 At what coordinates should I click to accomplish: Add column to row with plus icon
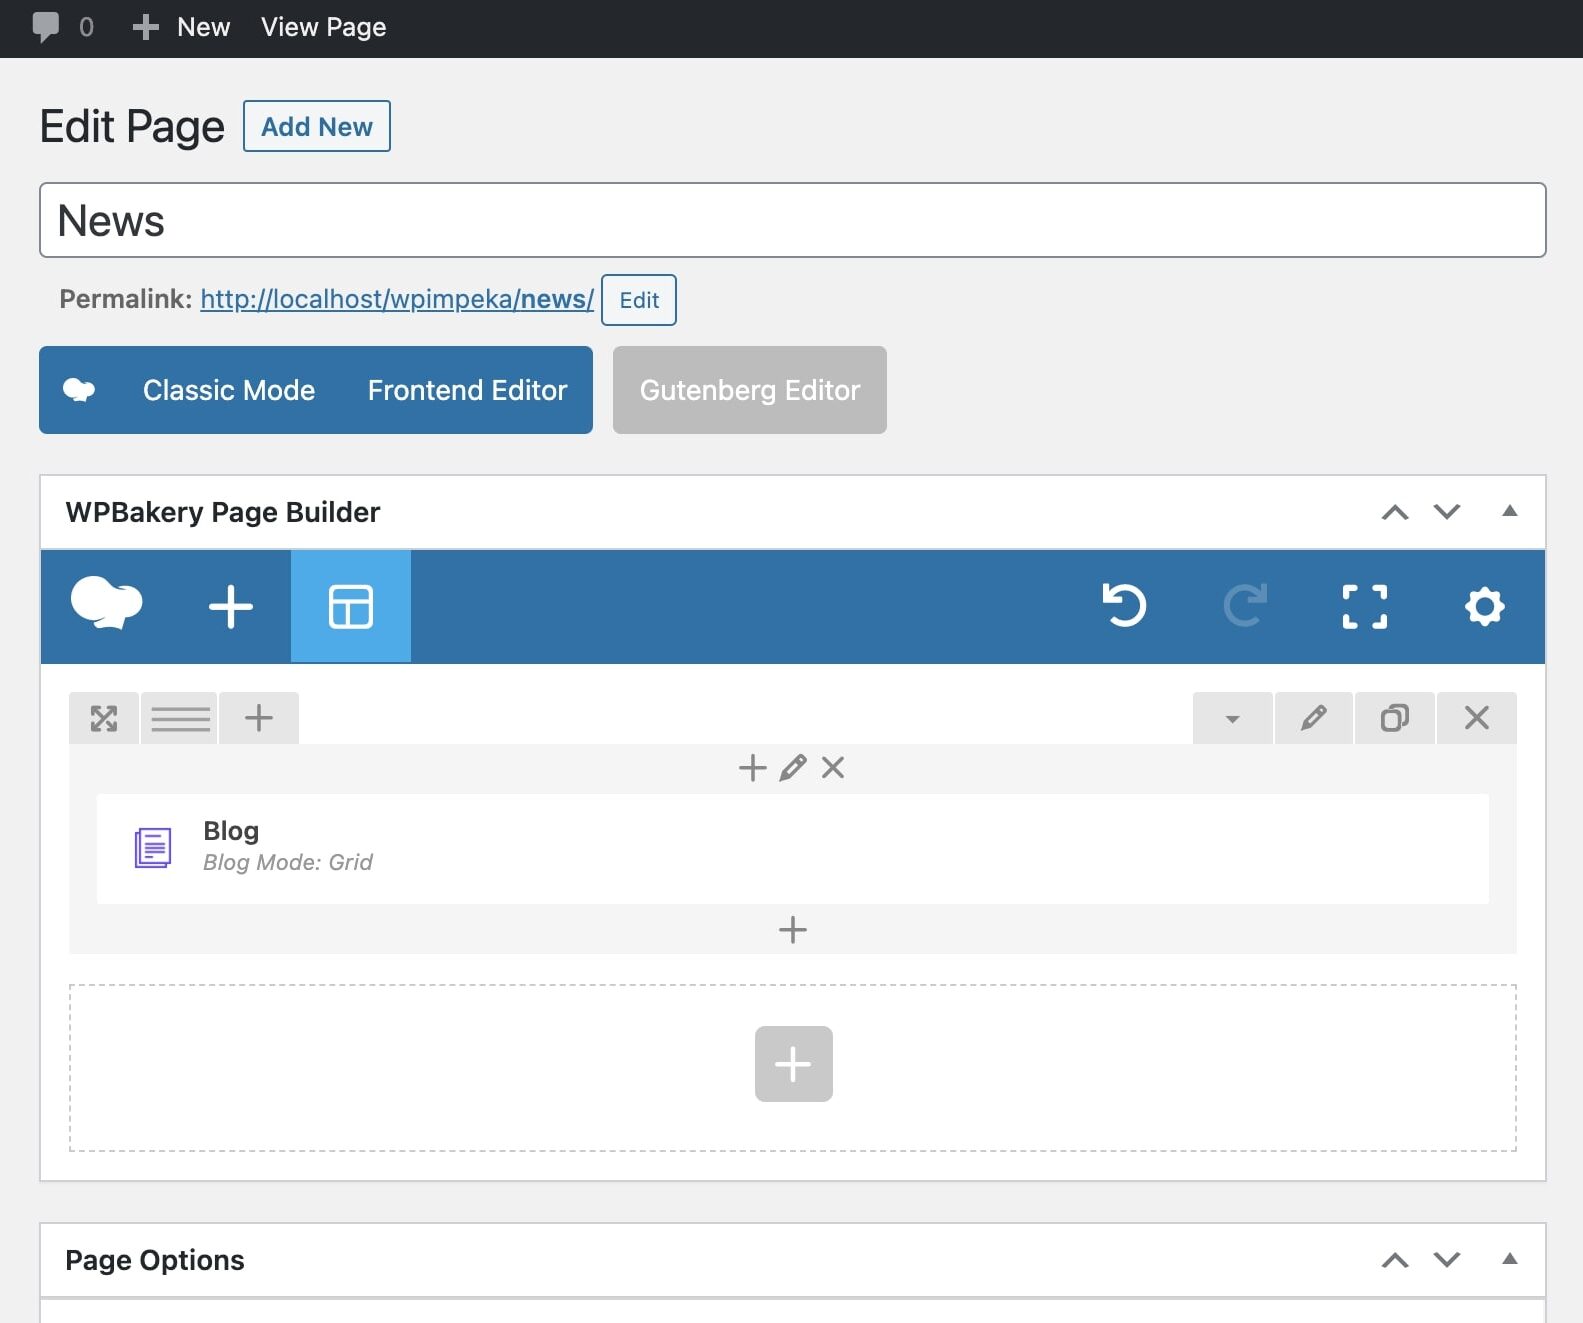click(259, 718)
